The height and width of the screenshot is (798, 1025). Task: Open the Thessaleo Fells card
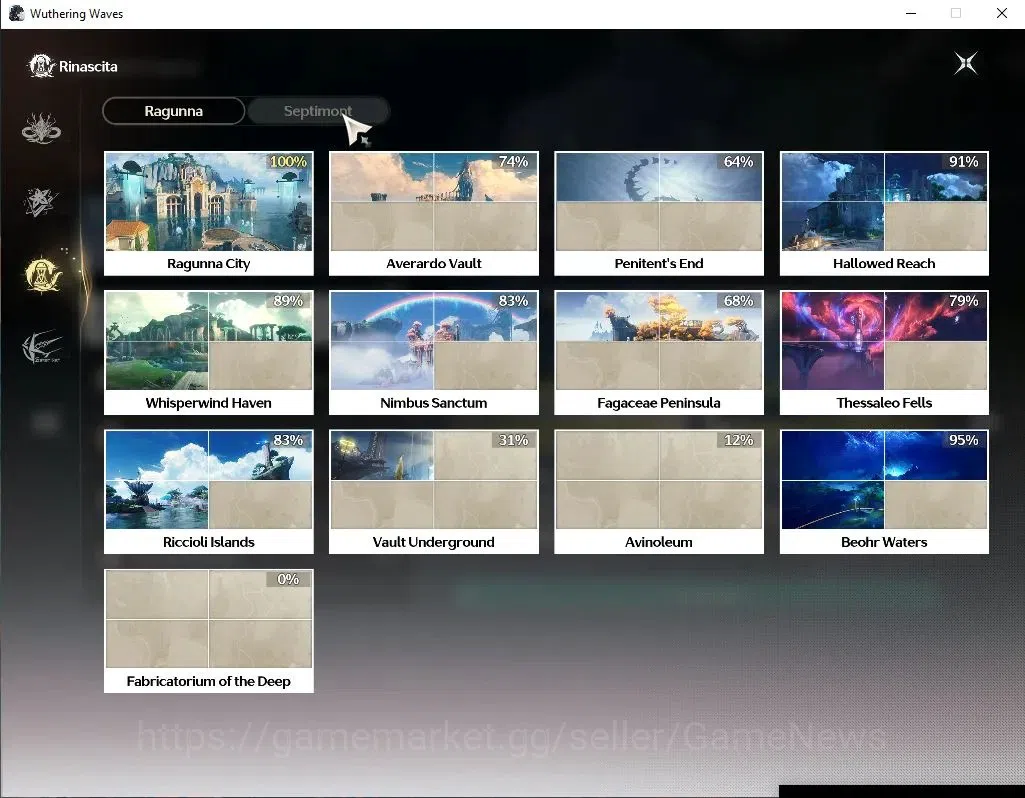[884, 352]
